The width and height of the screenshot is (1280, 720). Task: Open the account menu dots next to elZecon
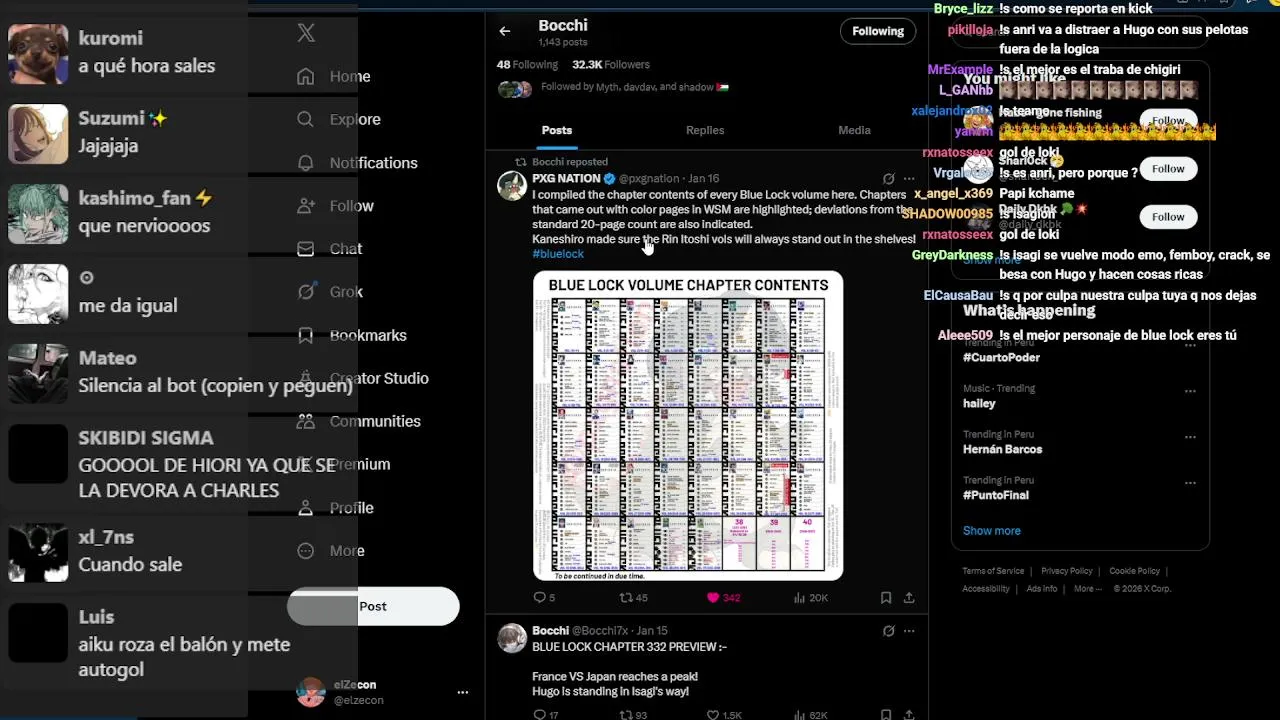pos(462,692)
